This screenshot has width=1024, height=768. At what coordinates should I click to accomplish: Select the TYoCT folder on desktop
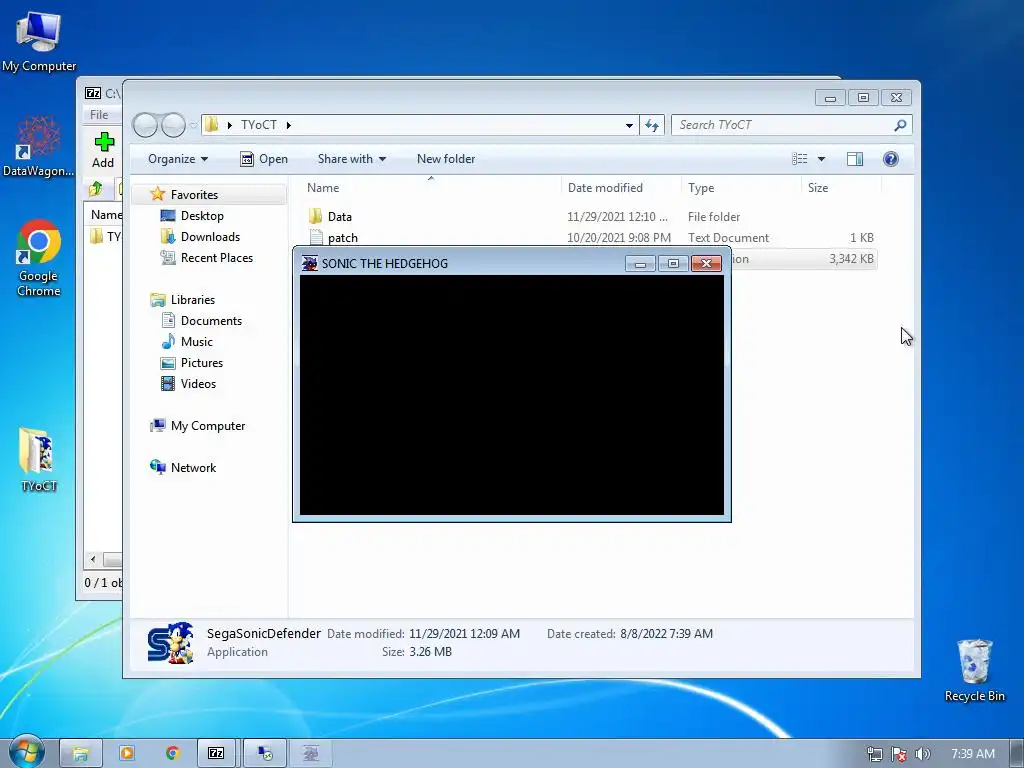point(38,459)
